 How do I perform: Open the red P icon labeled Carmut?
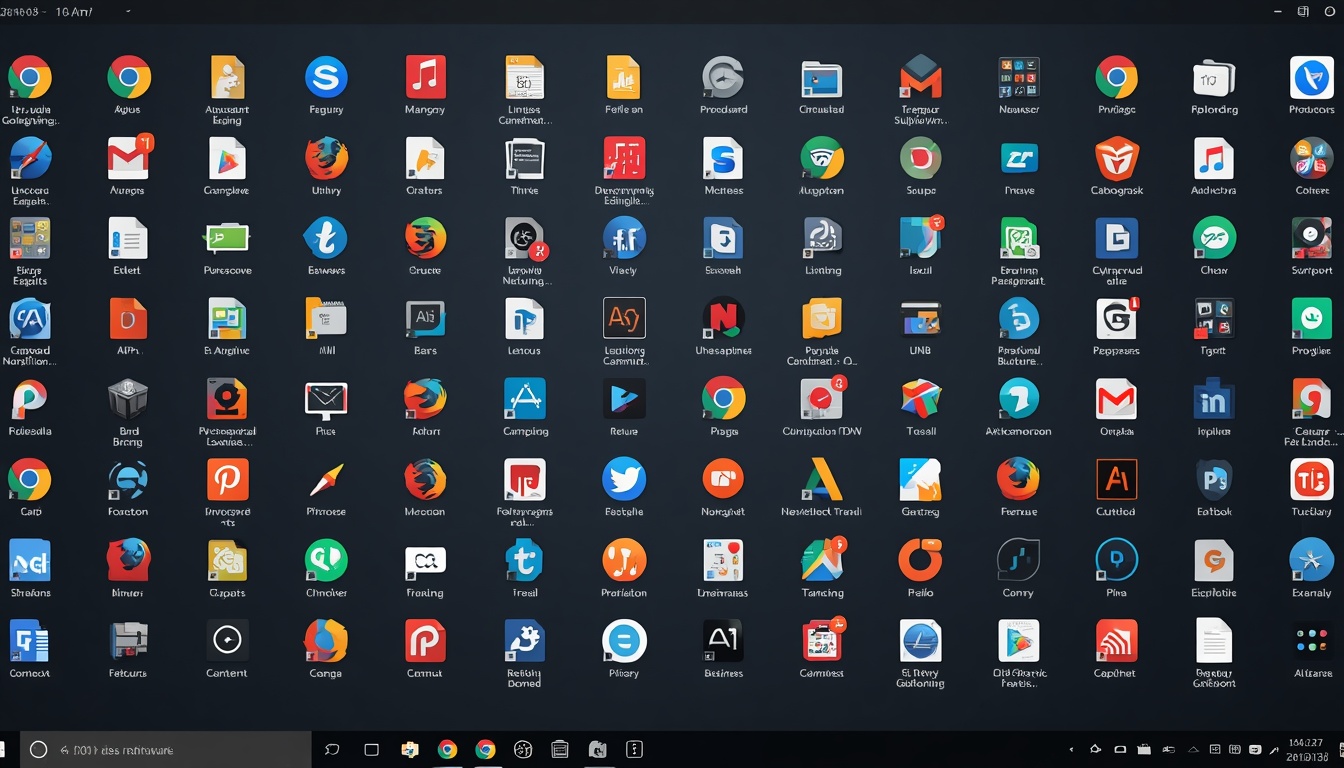click(425, 641)
